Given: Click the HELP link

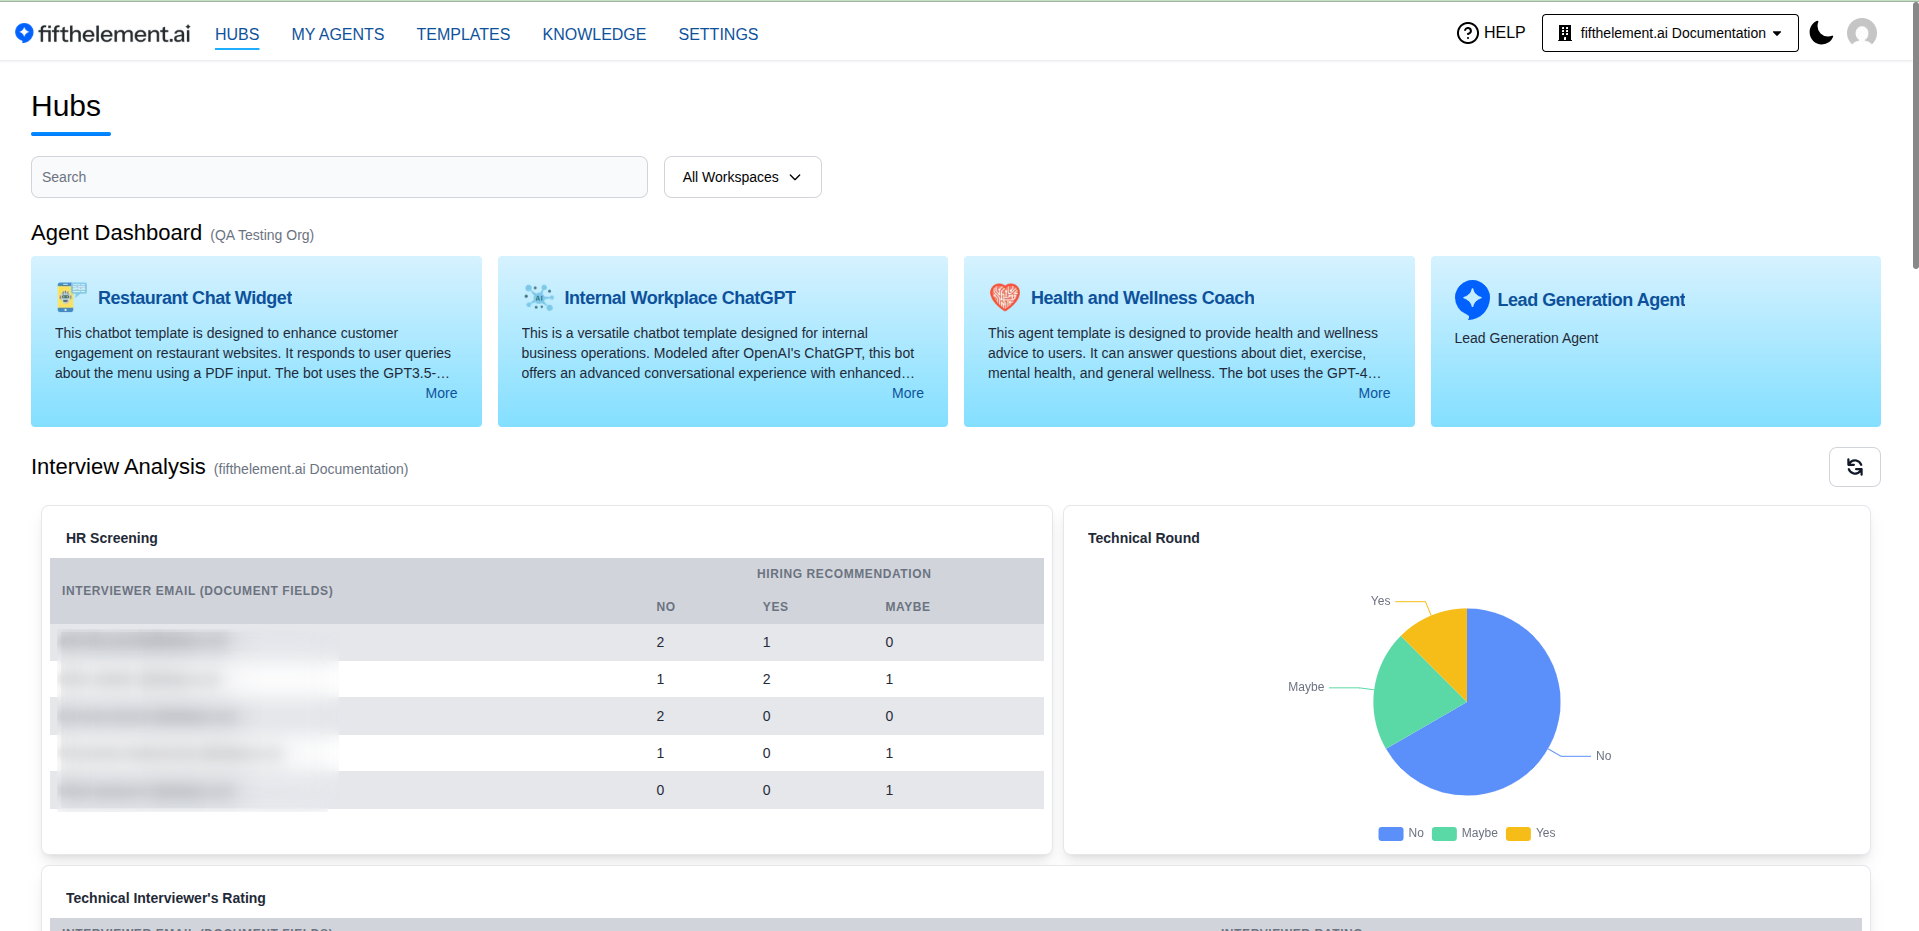Looking at the screenshot, I should click(1504, 33).
